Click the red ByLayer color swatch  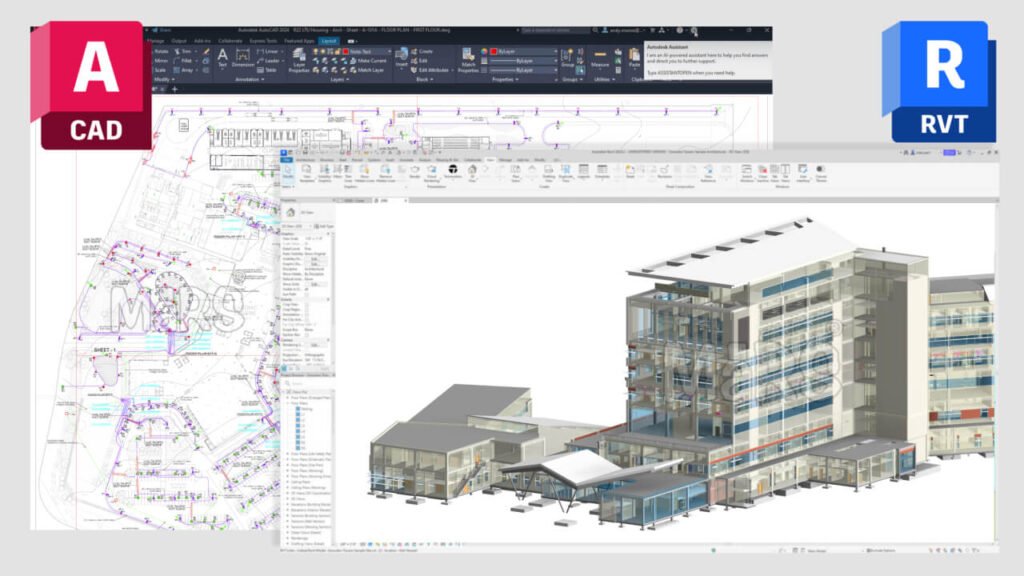pyautogui.click(x=492, y=50)
